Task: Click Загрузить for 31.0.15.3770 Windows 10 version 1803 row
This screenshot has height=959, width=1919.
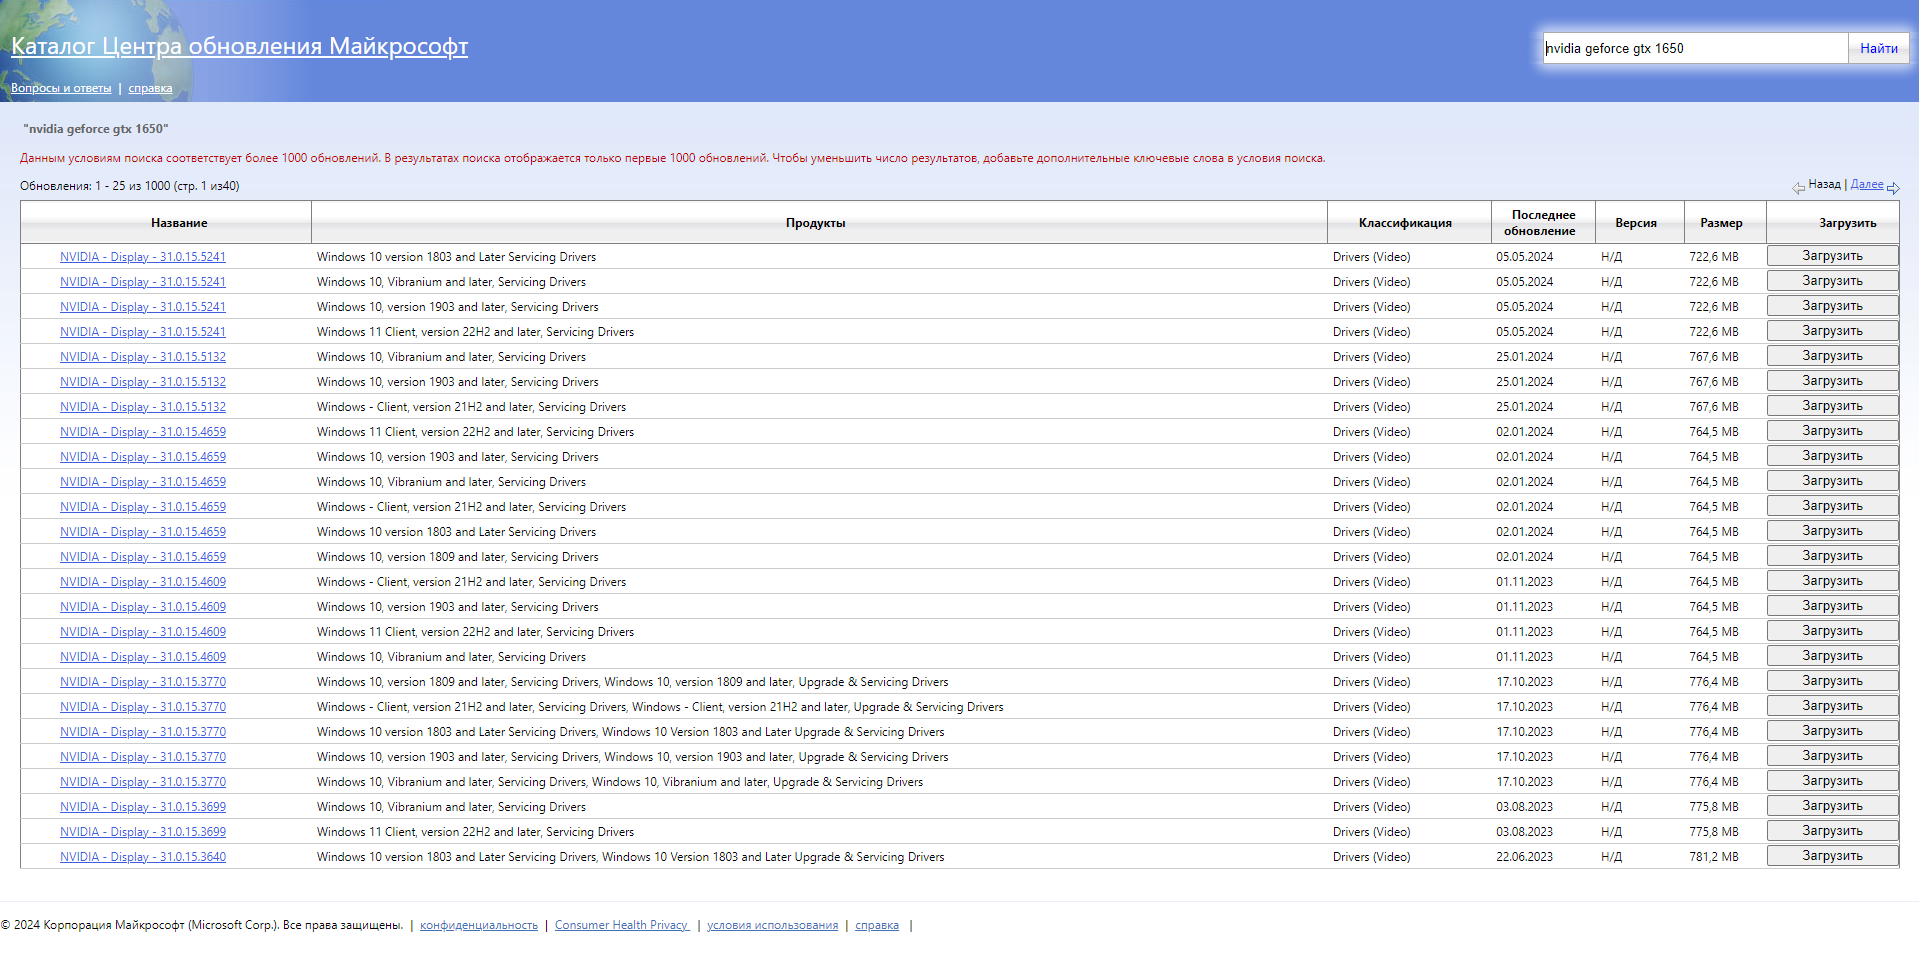Action: [1832, 731]
